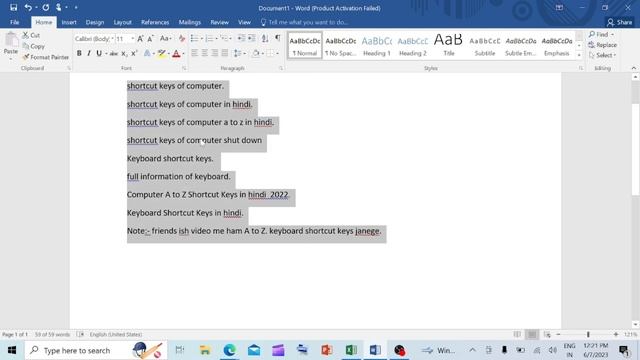Open the File tab

pyautogui.click(x=15, y=22)
